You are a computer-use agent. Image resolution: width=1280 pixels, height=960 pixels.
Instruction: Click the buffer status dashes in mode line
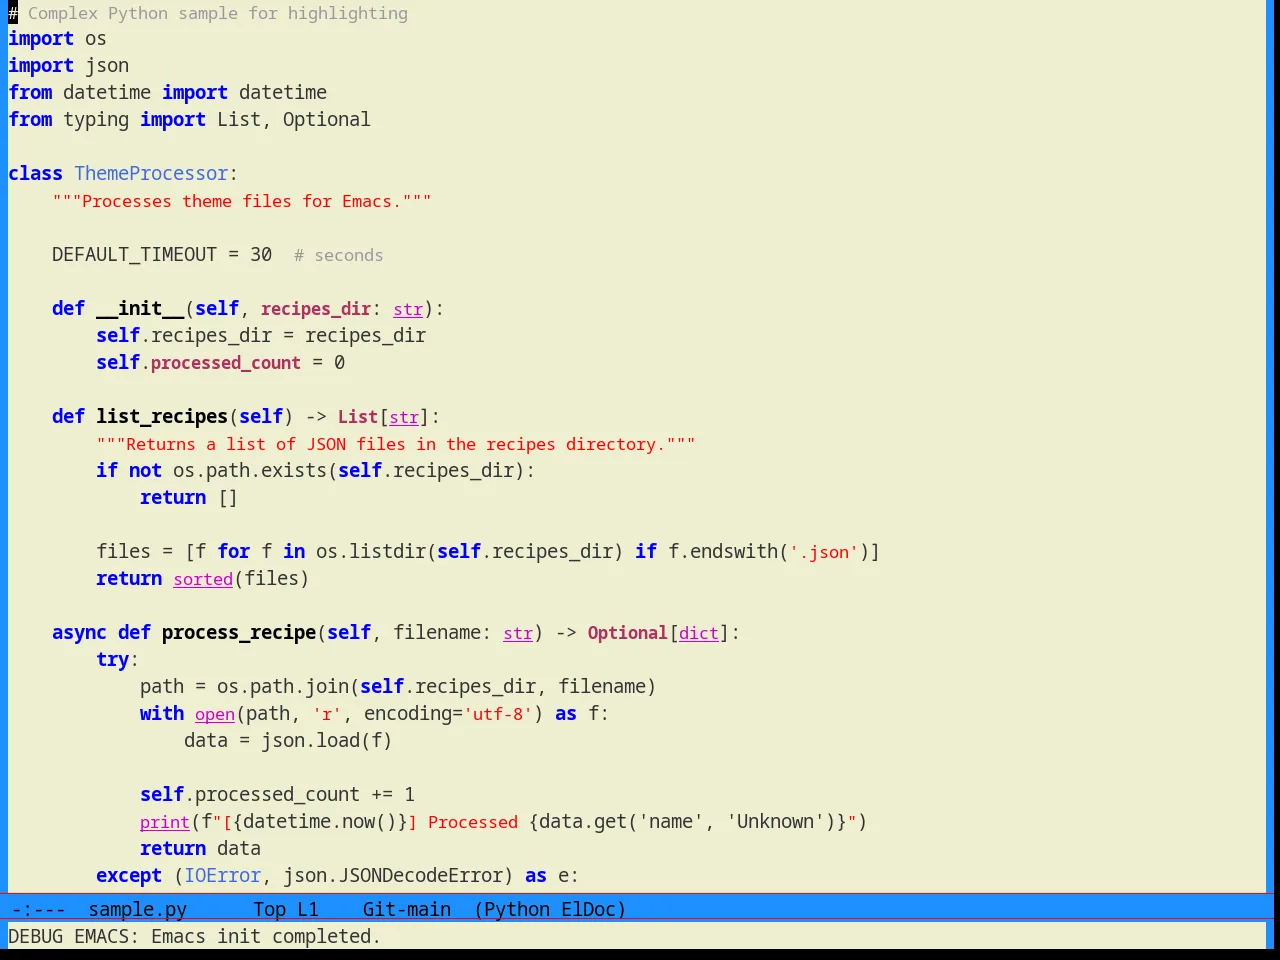tap(38, 909)
